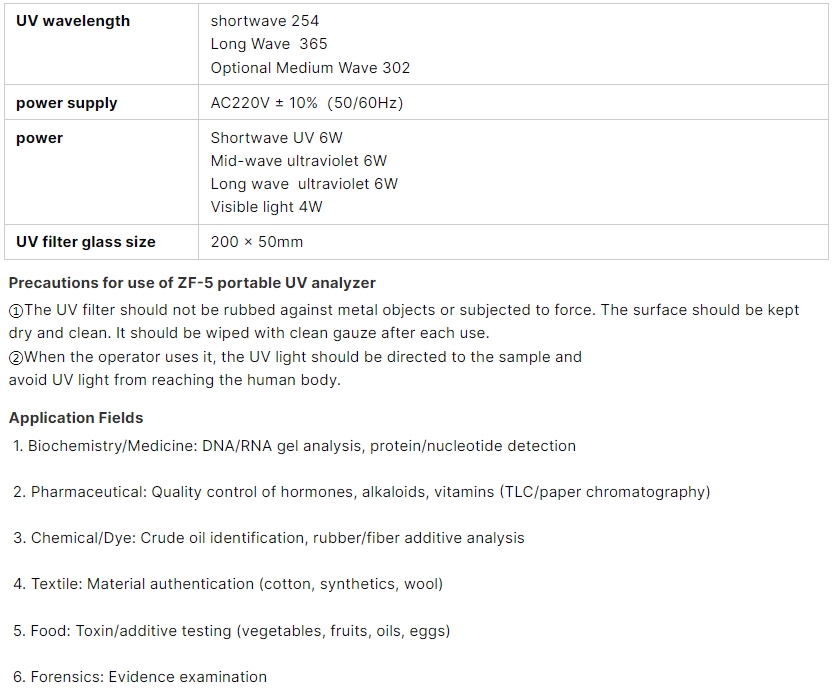
Task: Click the 'Forensics: Evidence examination' list item
Action: tap(140, 677)
